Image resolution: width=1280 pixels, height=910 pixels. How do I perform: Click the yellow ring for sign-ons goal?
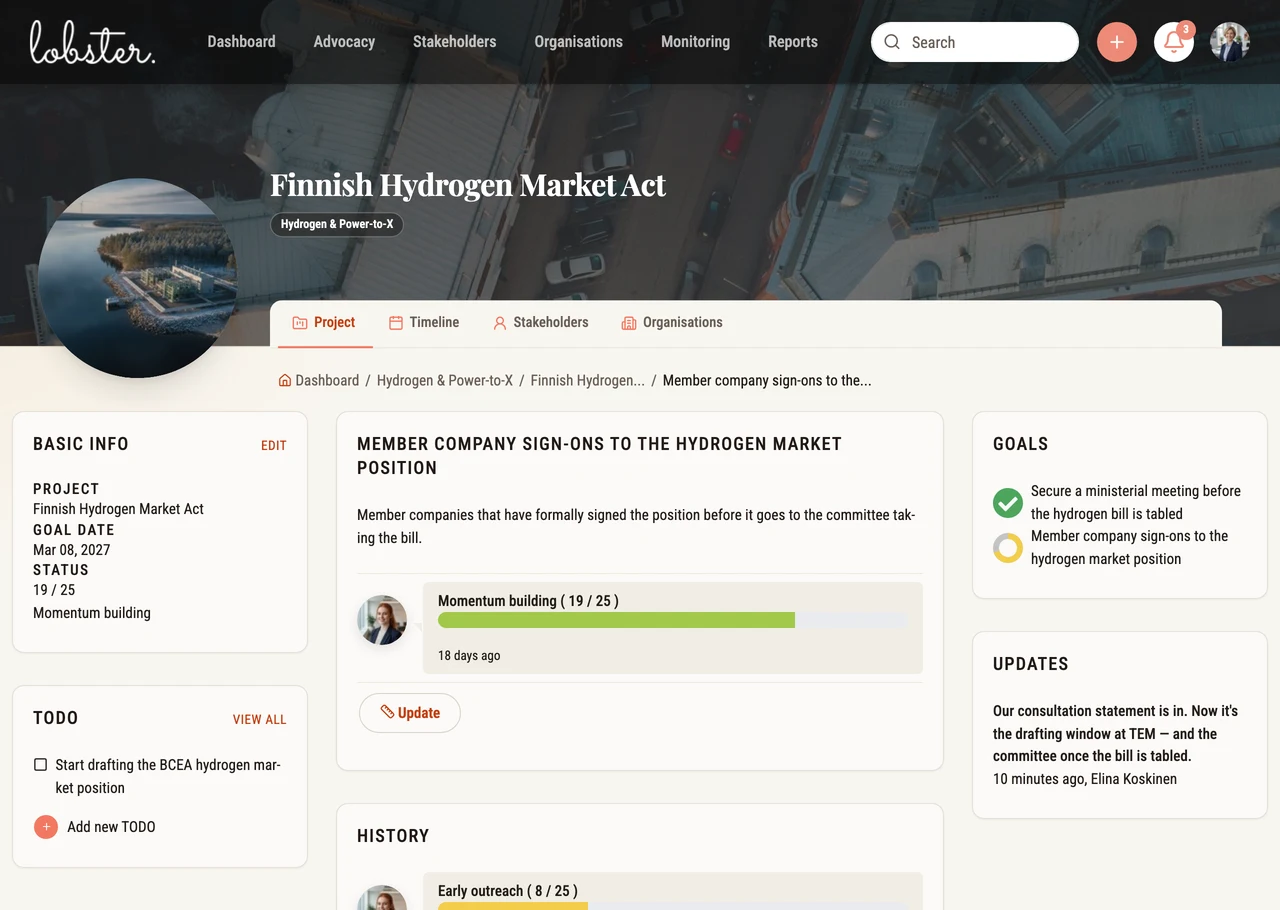[x=1008, y=547]
